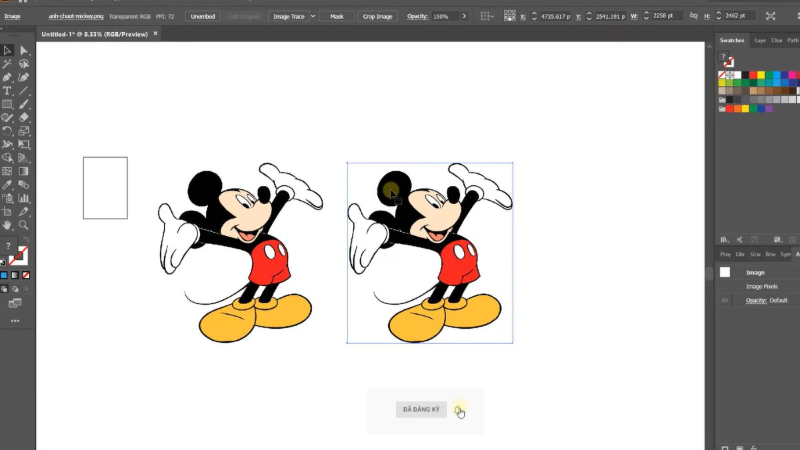Select the Direct Selection tool
800x450 pixels.
pyautogui.click(x=23, y=50)
